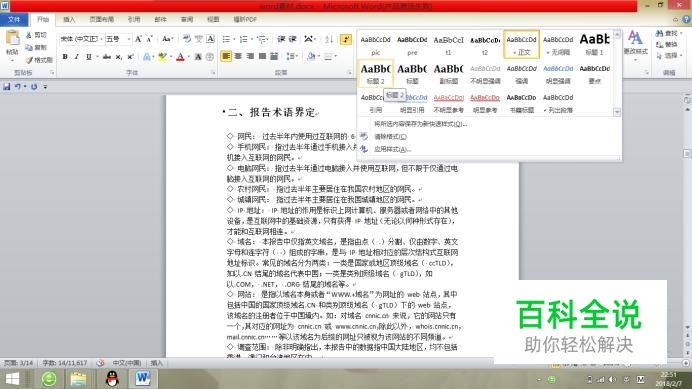Viewport: 692px width, 389px height.
Task: Click the justify alignment icon
Action: (262, 56)
